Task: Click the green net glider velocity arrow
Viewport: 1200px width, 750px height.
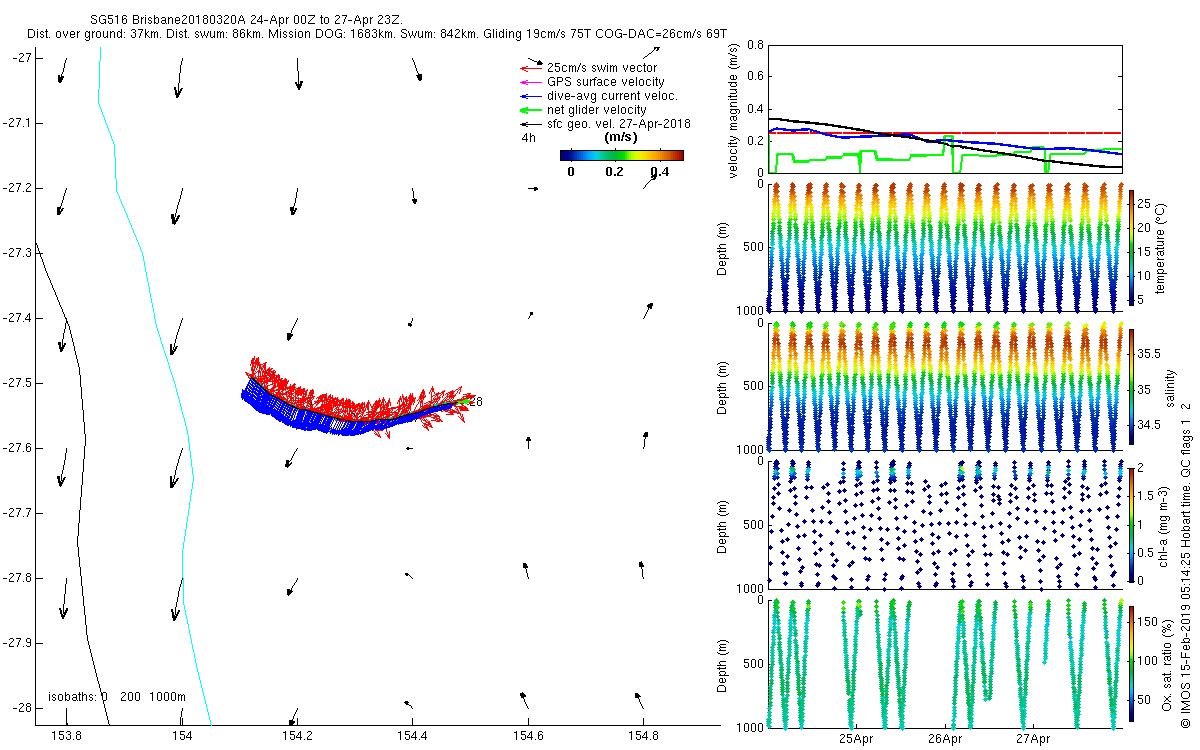Action: 530,110
